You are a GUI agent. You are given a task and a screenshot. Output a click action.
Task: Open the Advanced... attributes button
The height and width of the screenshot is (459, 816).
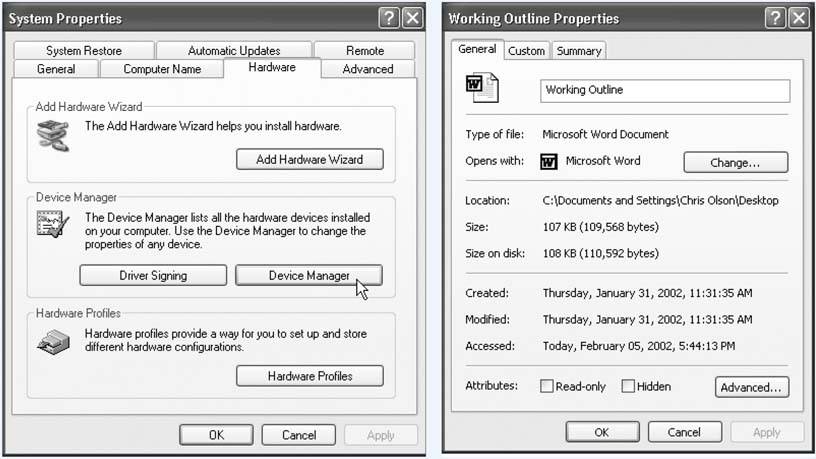(x=751, y=387)
